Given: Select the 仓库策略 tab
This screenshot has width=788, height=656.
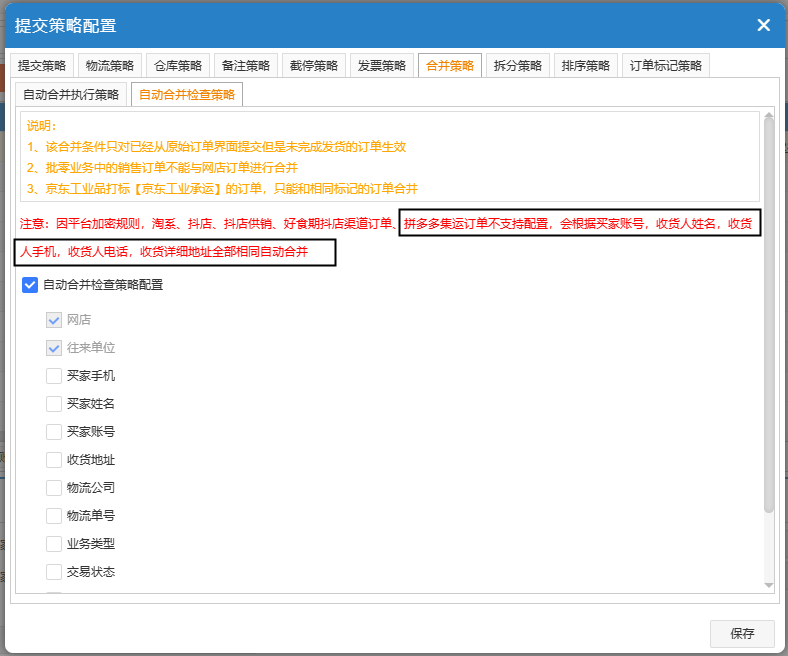Looking at the screenshot, I should 178,65.
